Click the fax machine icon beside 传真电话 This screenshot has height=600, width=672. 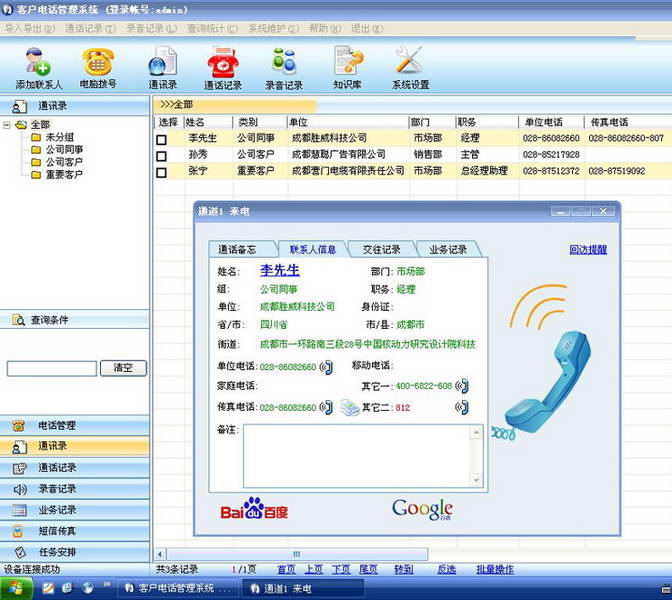[x=350, y=407]
